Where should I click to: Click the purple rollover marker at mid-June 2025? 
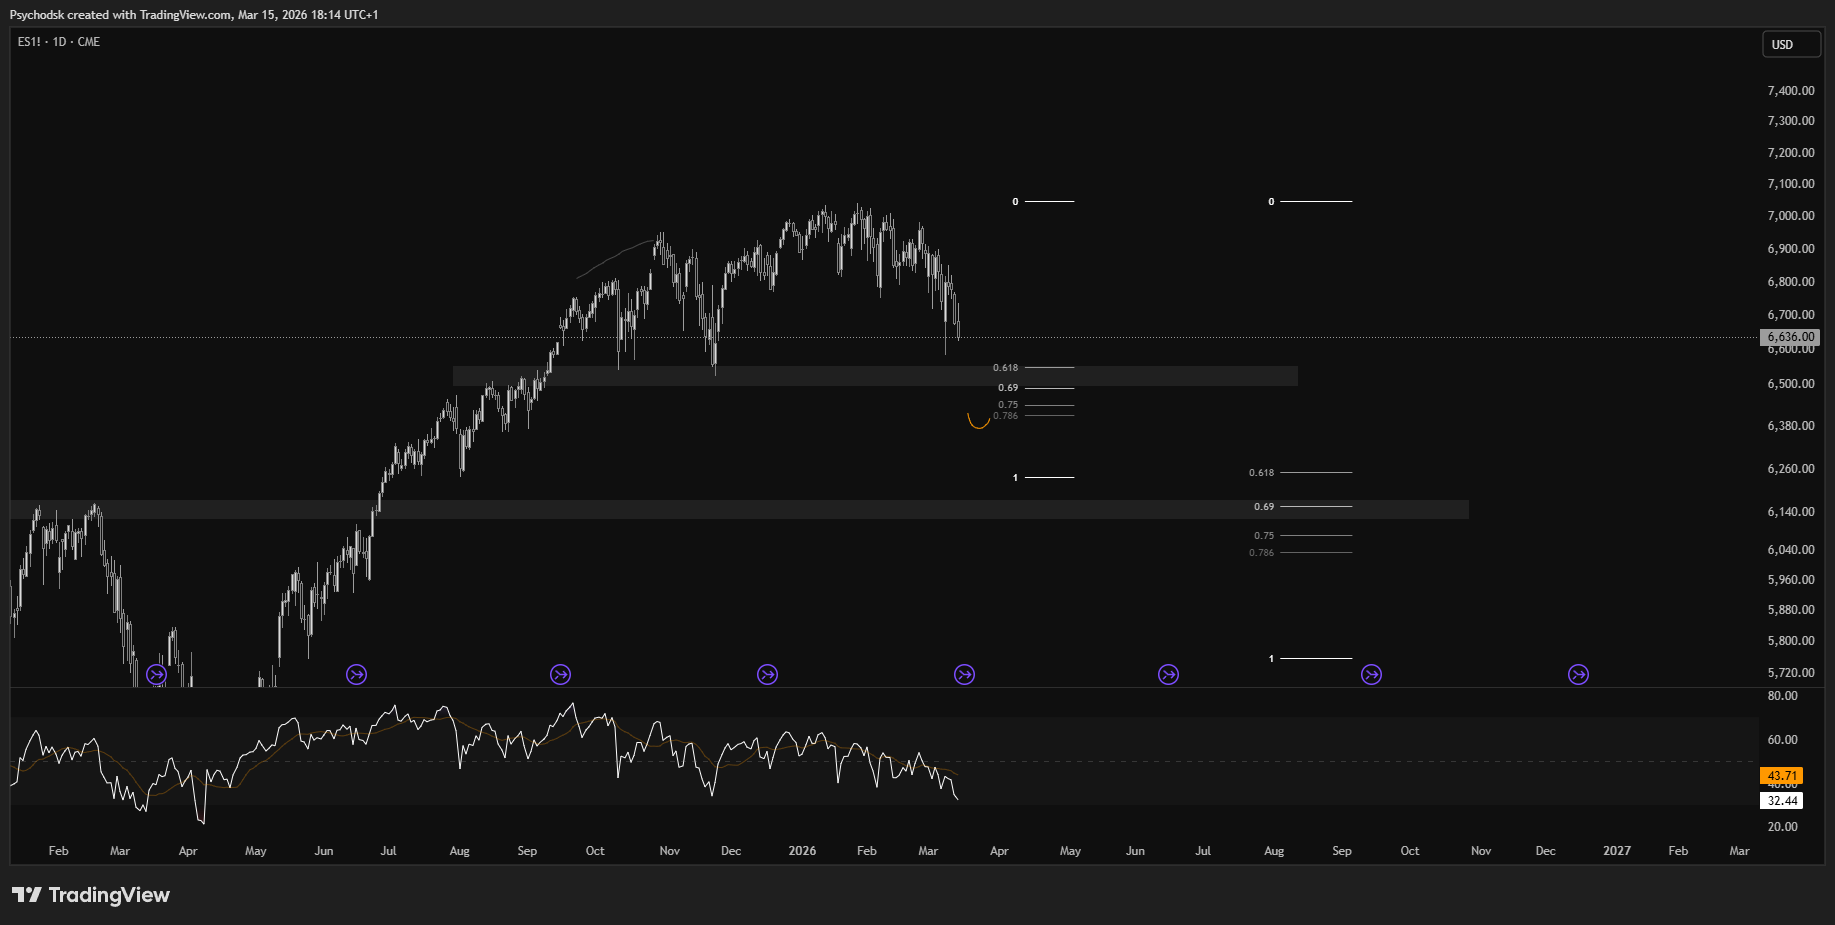[x=356, y=675]
